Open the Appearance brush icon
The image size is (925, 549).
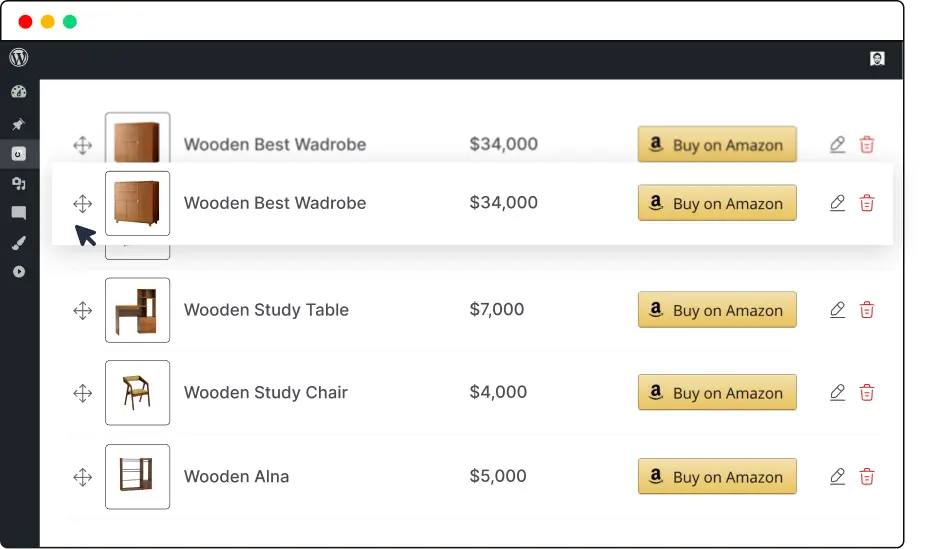pyautogui.click(x=19, y=242)
